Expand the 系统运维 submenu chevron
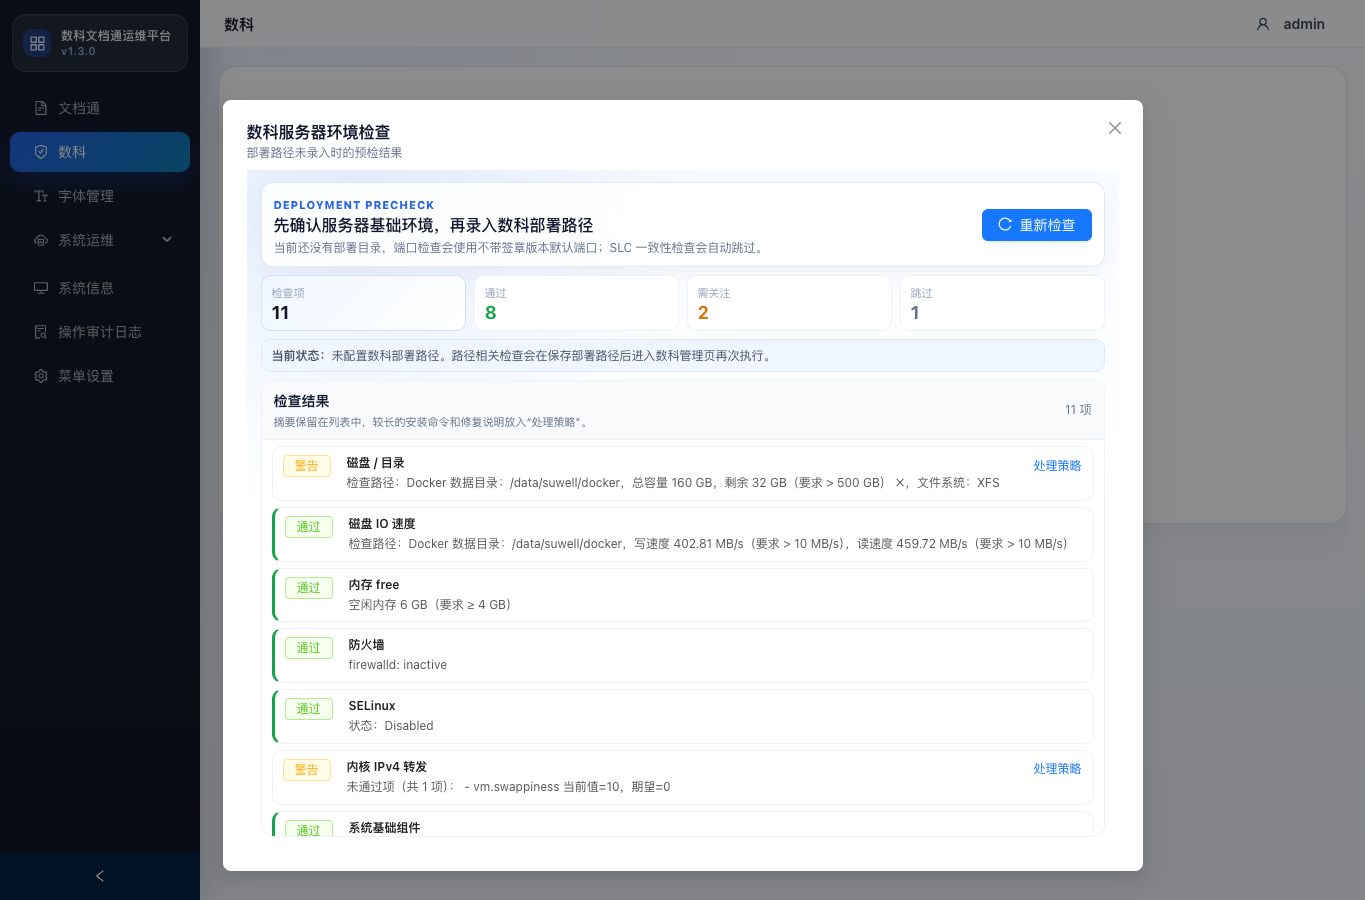Viewport: 1365px width, 900px height. [x=167, y=239]
